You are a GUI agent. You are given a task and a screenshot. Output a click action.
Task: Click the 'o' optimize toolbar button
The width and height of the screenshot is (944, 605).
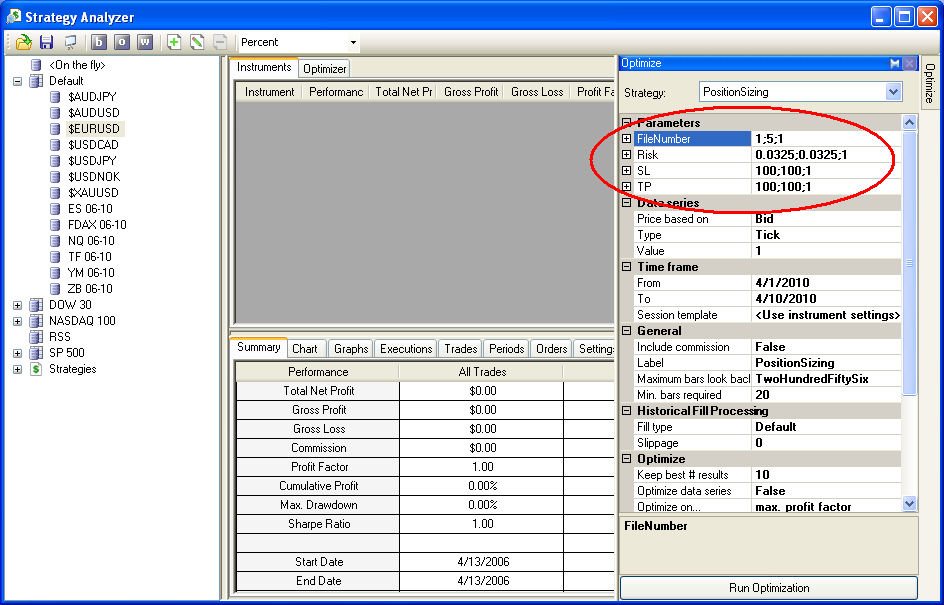coord(122,42)
